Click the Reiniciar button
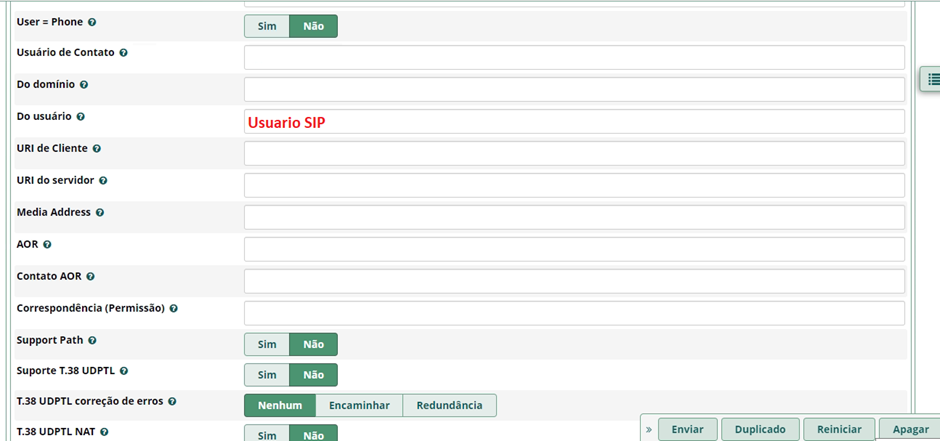The height and width of the screenshot is (441, 940). point(839,429)
